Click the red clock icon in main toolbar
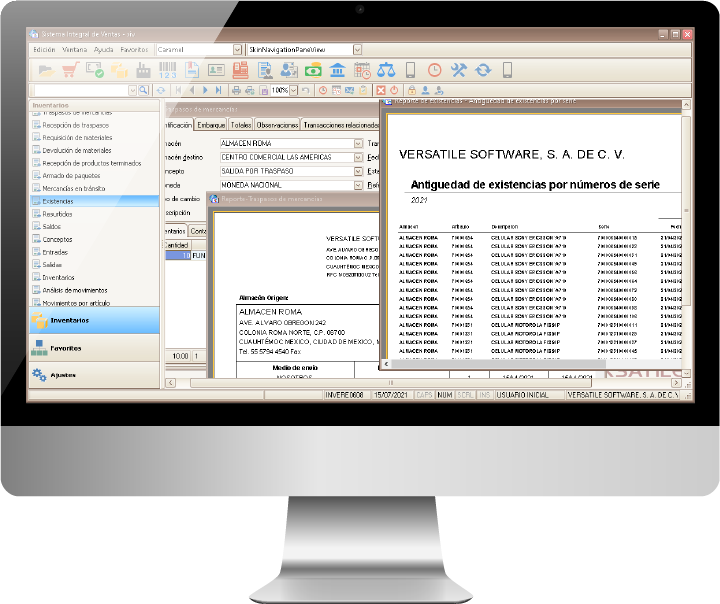This screenshot has width=720, height=604. coord(434,70)
